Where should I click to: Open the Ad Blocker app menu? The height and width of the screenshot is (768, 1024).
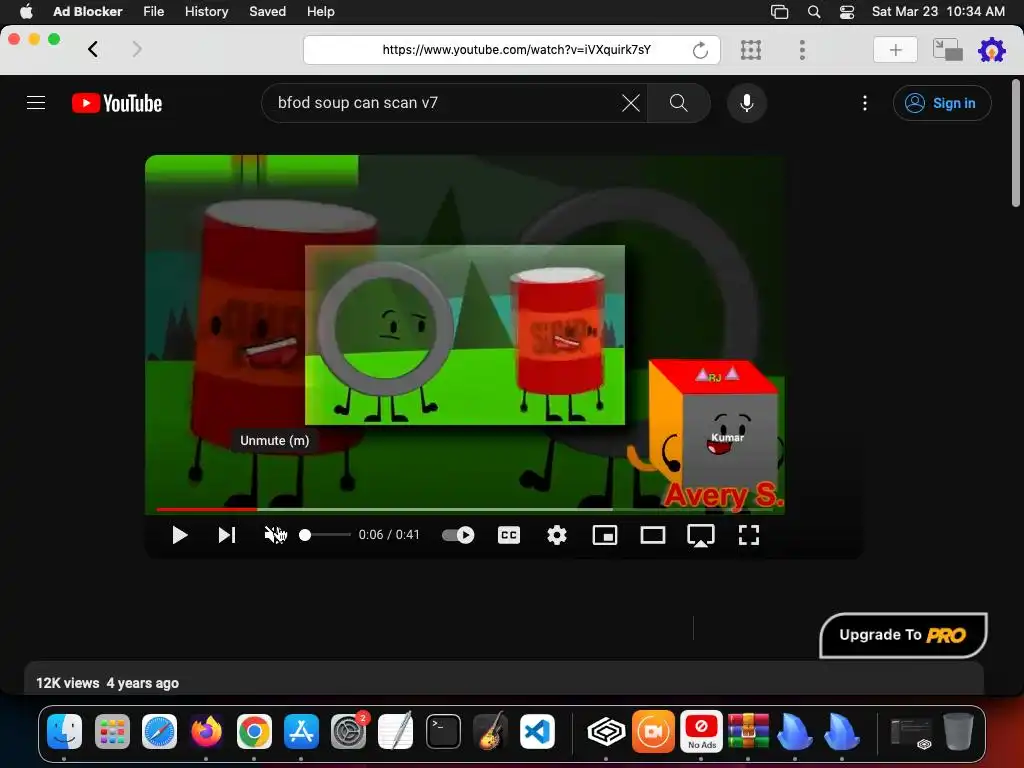[88, 12]
